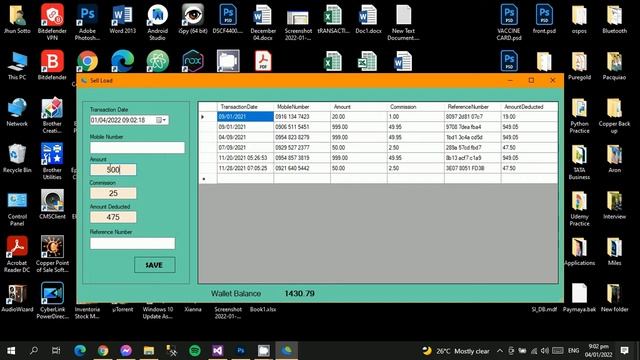Viewport: 640px width, 360px height.
Task: Open the Nox player desktop shortcut
Action: [193, 61]
